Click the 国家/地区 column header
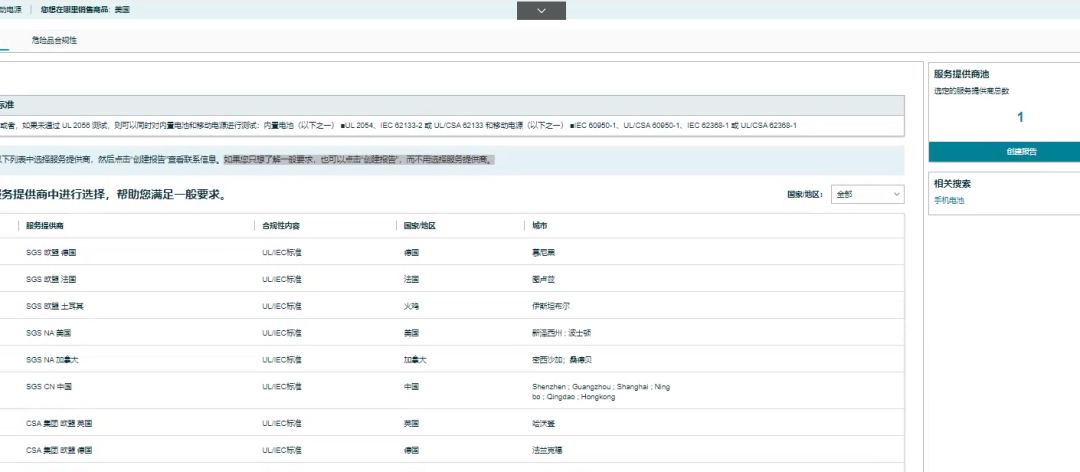Viewport: 1080px width, 472px height. 419,226
